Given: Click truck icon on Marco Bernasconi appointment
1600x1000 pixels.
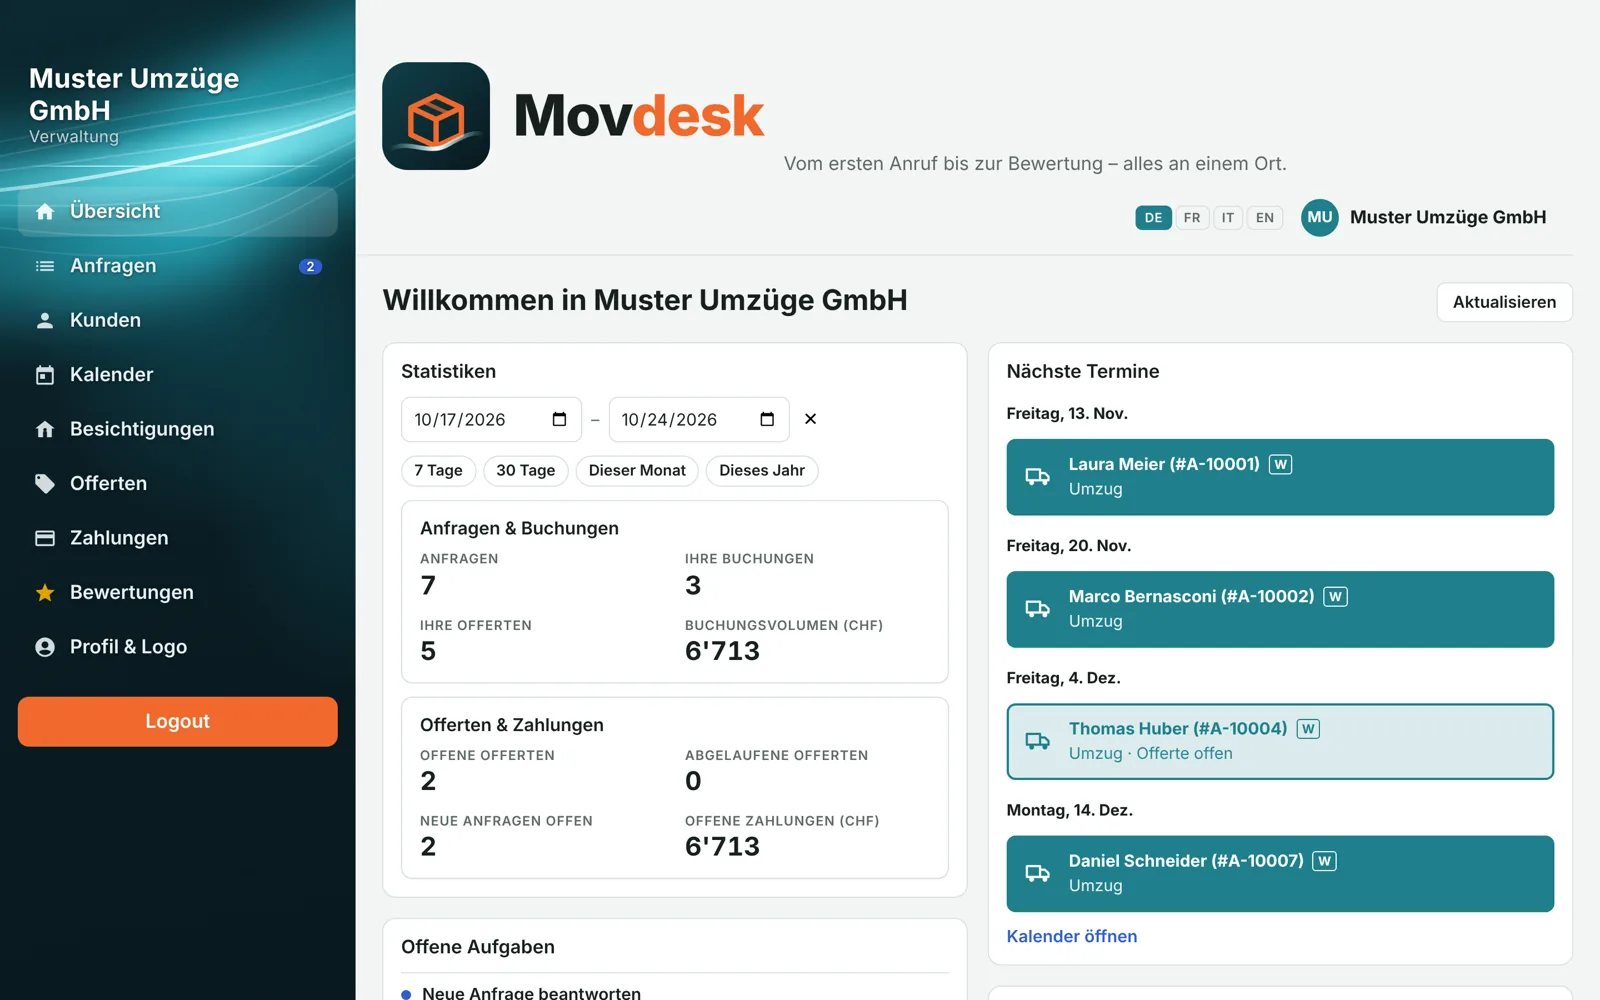Looking at the screenshot, I should pos(1038,609).
